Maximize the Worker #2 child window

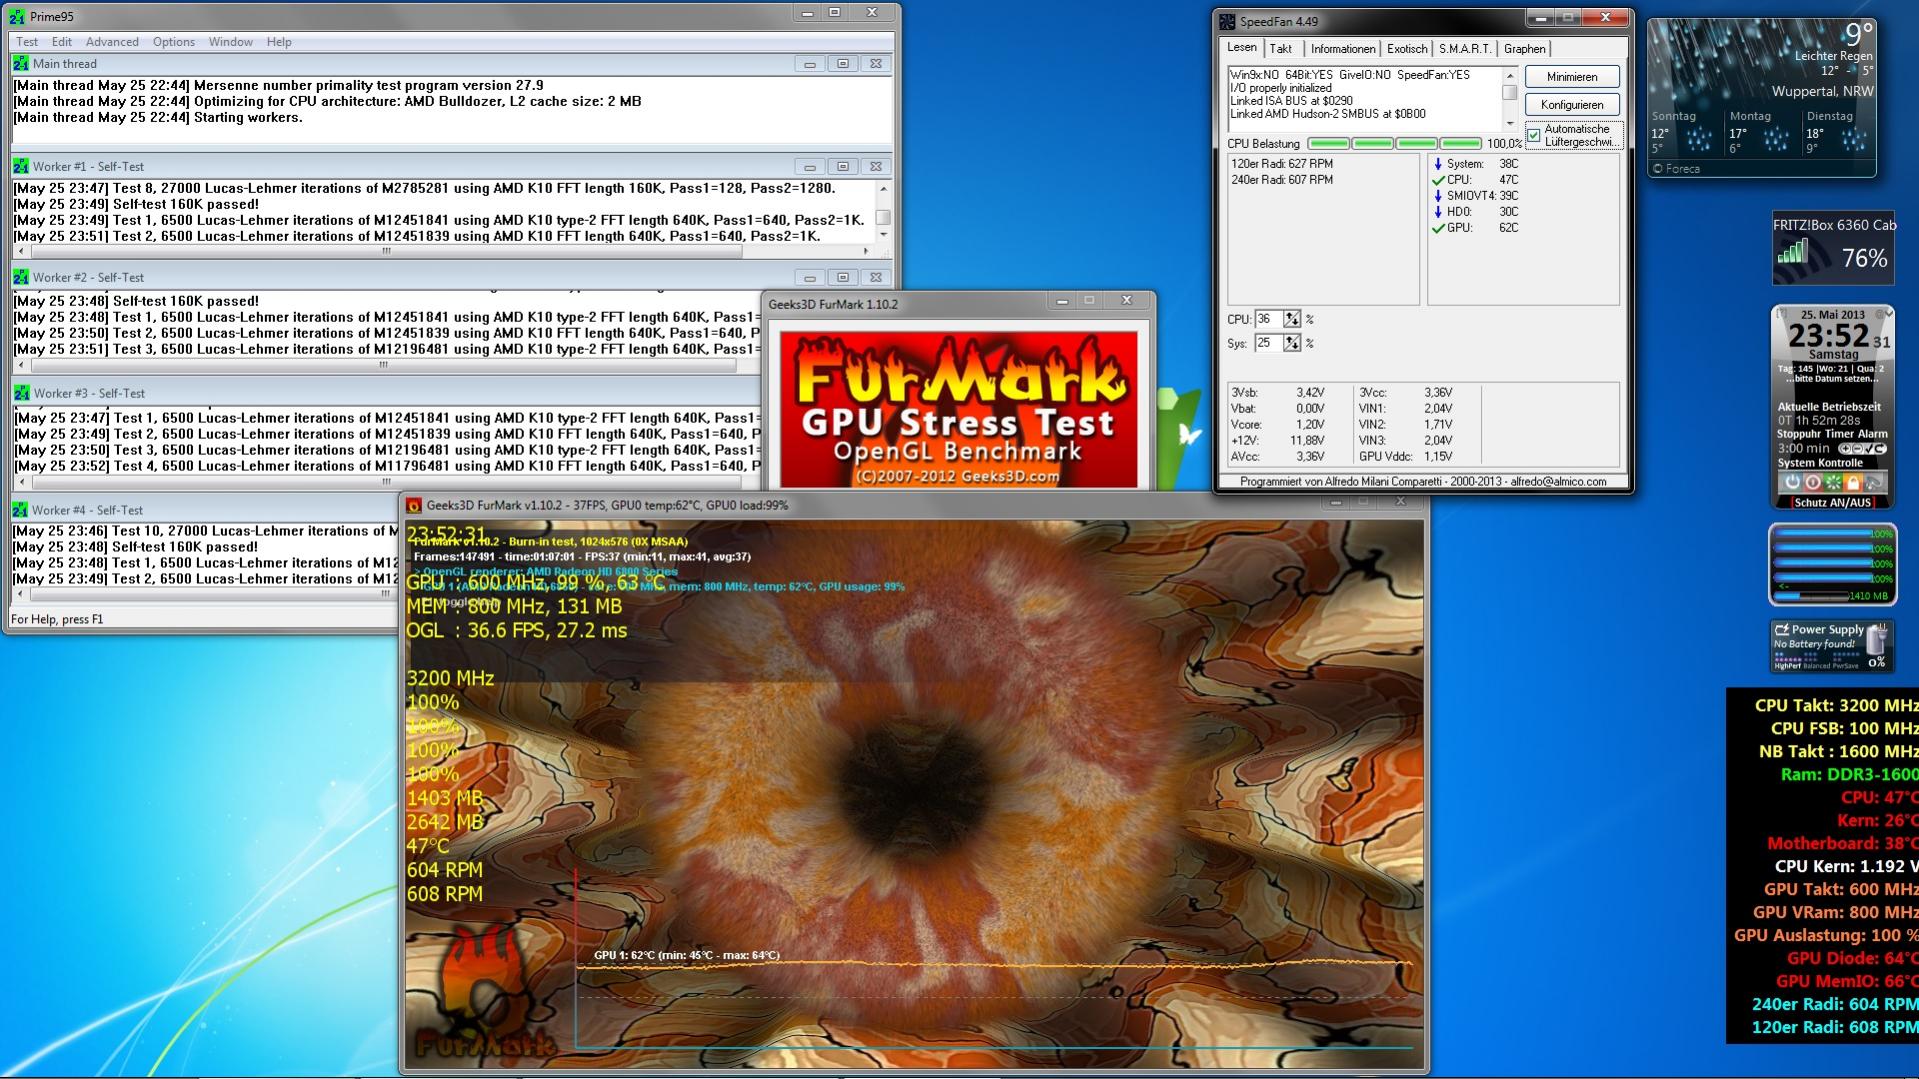pyautogui.click(x=842, y=277)
